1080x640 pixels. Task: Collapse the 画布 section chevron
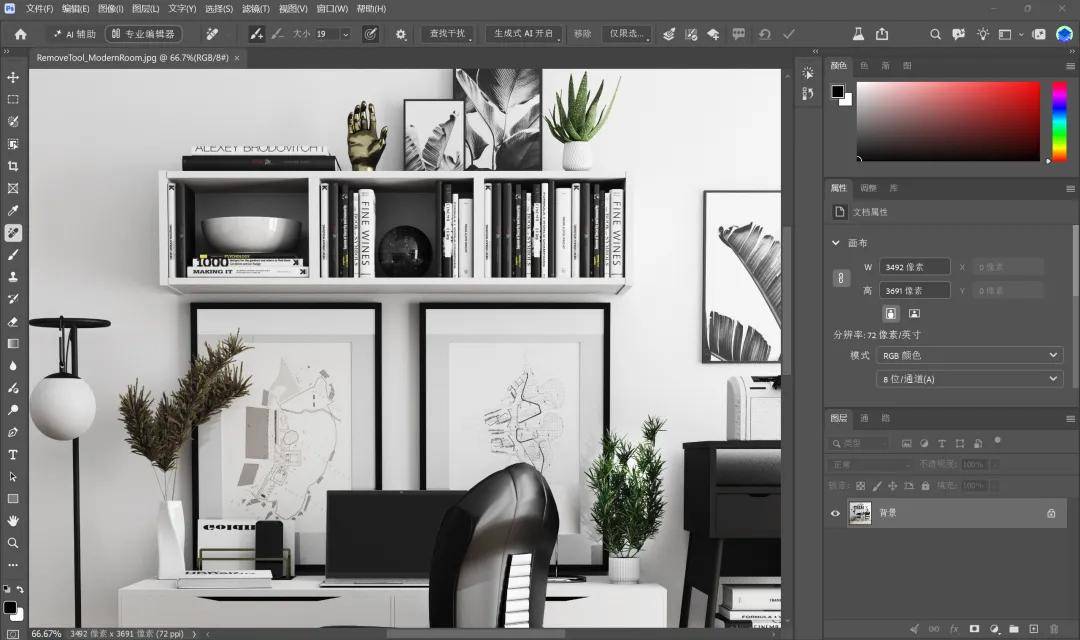pyautogui.click(x=835, y=243)
